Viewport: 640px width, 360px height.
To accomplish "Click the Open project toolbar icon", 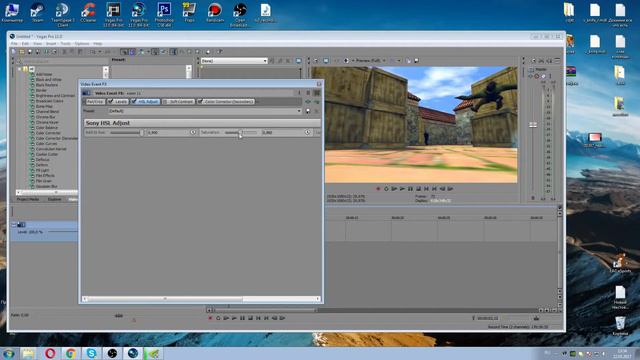I will click(x=22, y=52).
